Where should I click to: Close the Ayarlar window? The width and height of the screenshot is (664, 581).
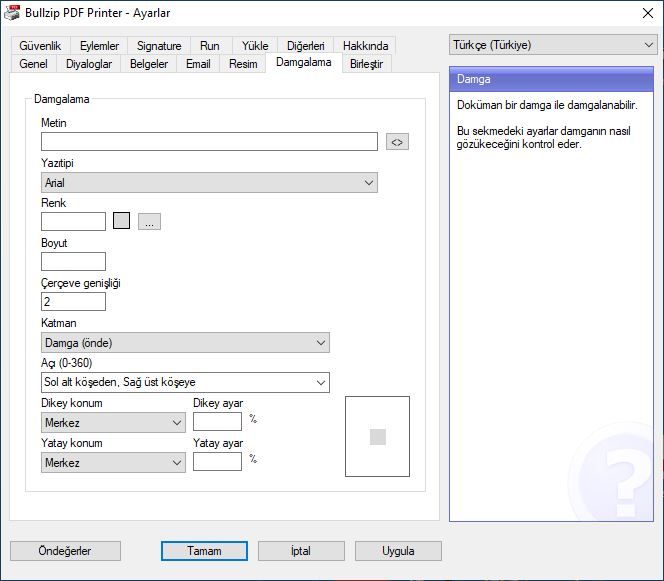pos(647,13)
